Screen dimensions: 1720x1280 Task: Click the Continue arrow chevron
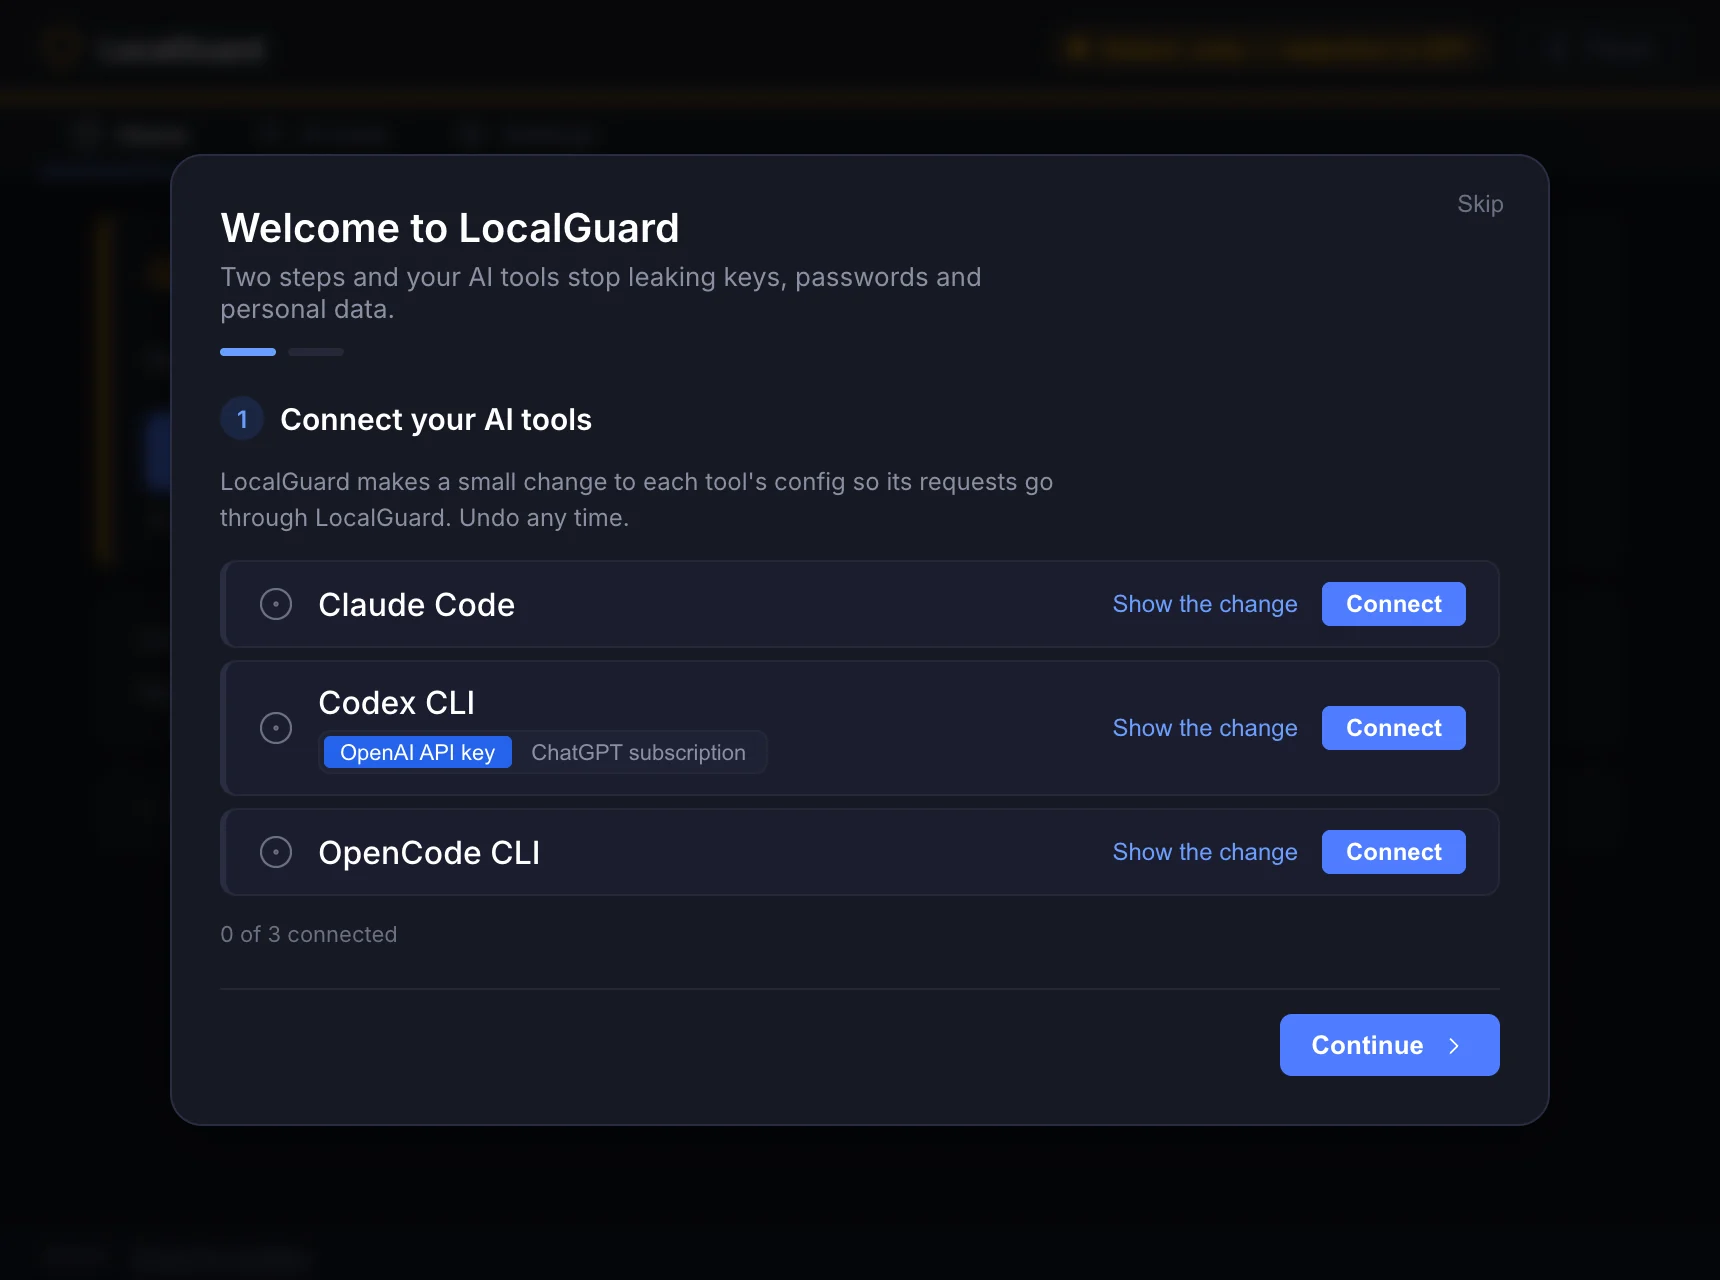(x=1454, y=1045)
